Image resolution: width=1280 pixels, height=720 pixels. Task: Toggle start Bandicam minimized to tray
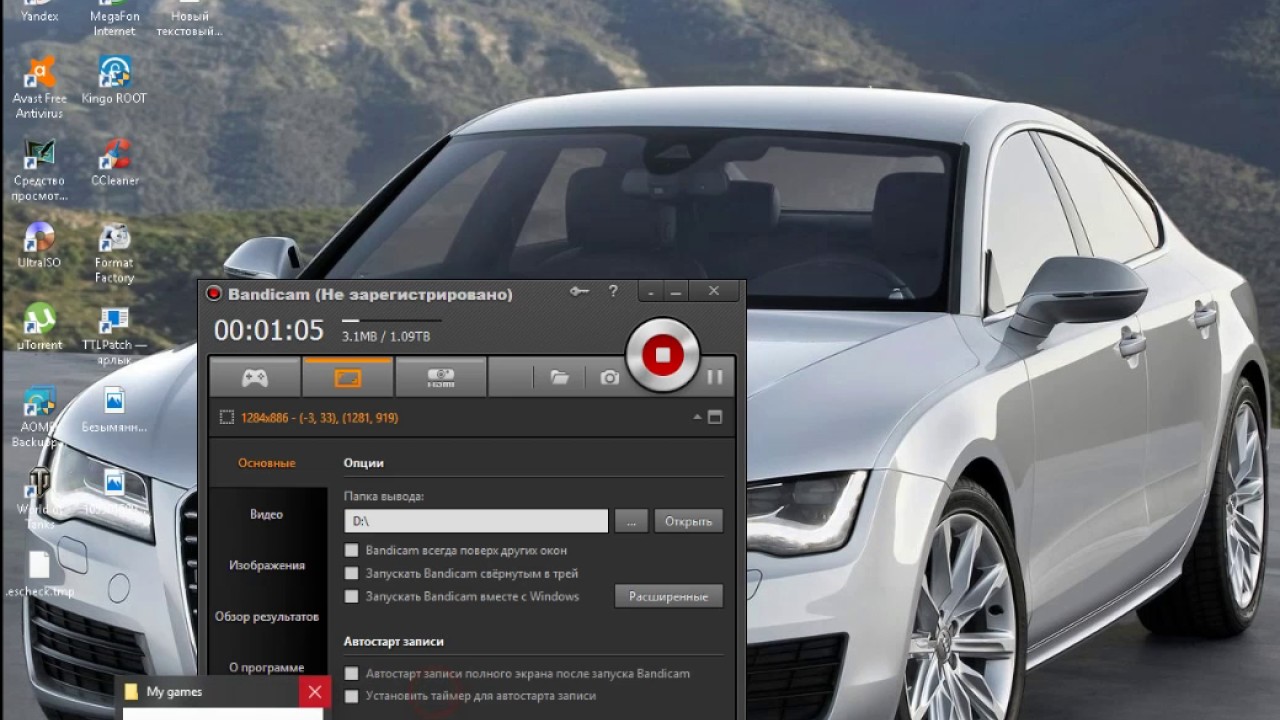[351, 573]
